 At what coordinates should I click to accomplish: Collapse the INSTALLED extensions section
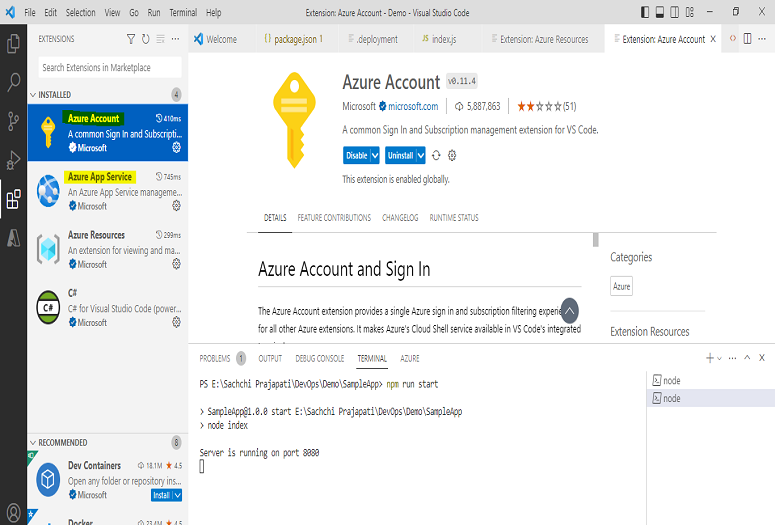tap(33, 94)
